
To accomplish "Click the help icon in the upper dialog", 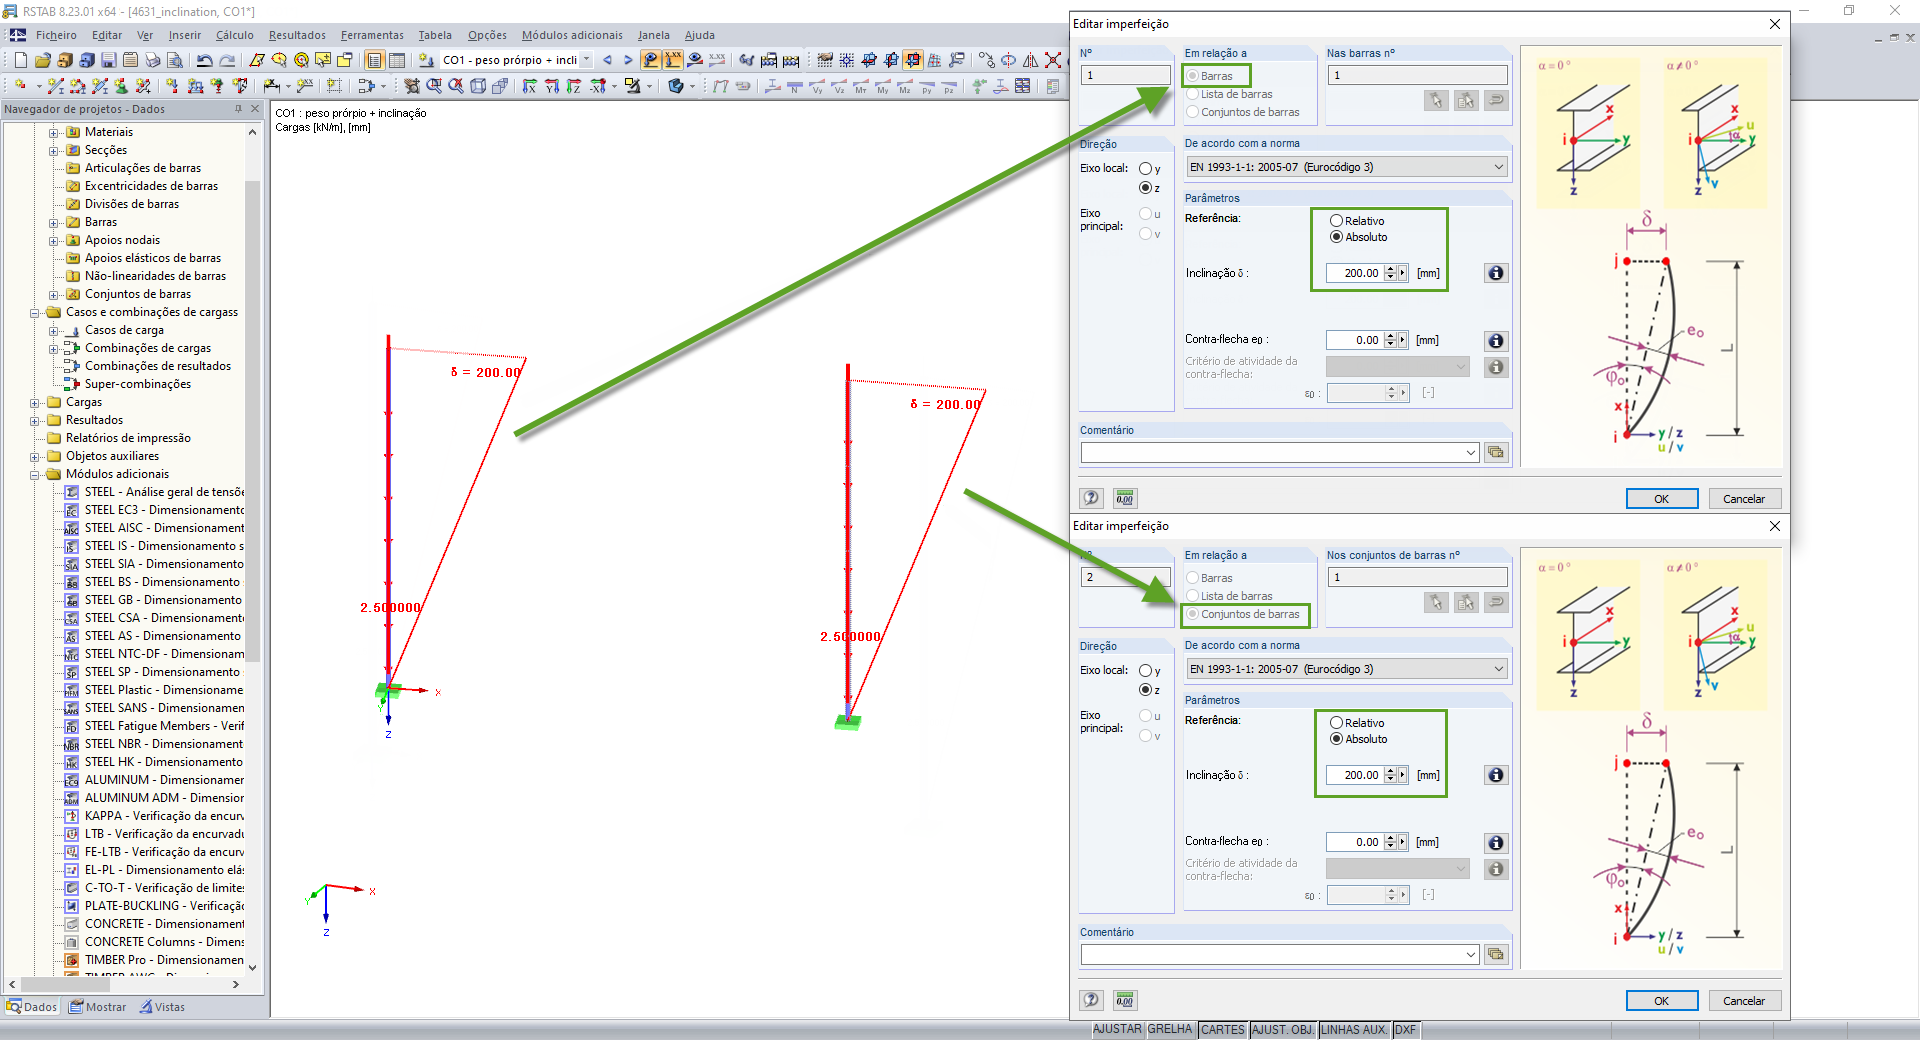I will (x=1091, y=498).
